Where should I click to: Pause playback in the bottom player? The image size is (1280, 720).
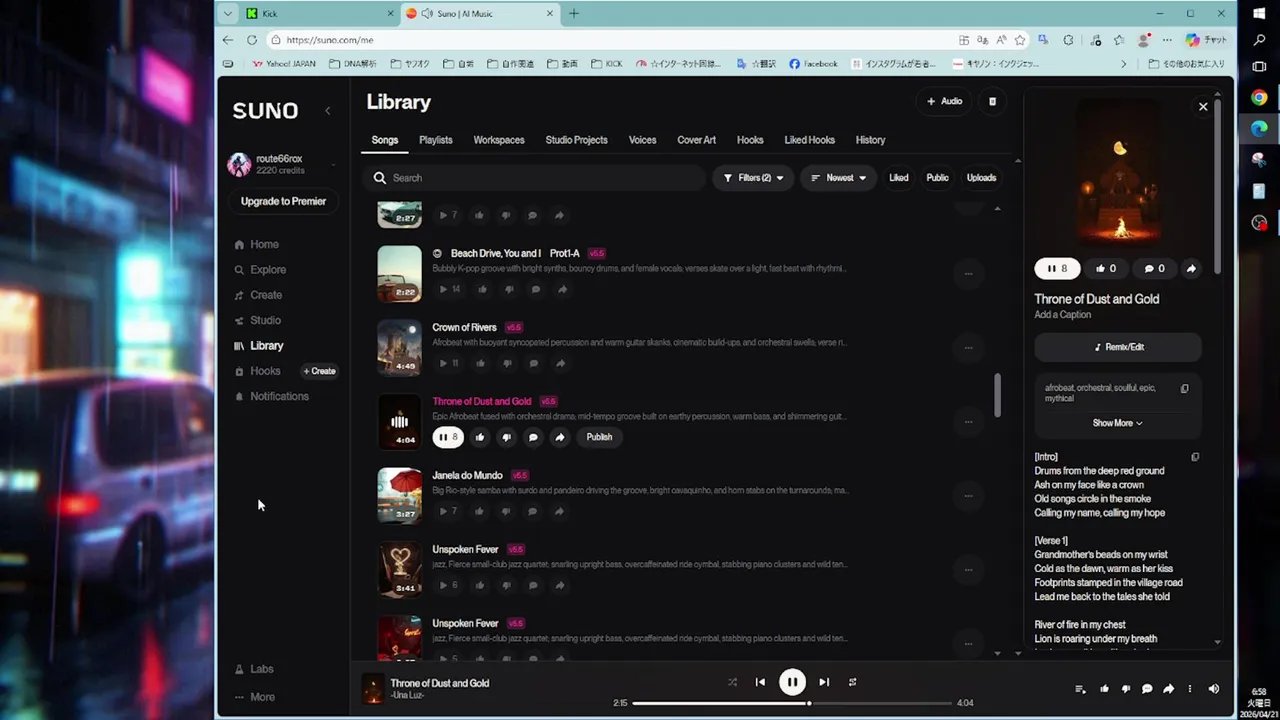[x=792, y=682]
